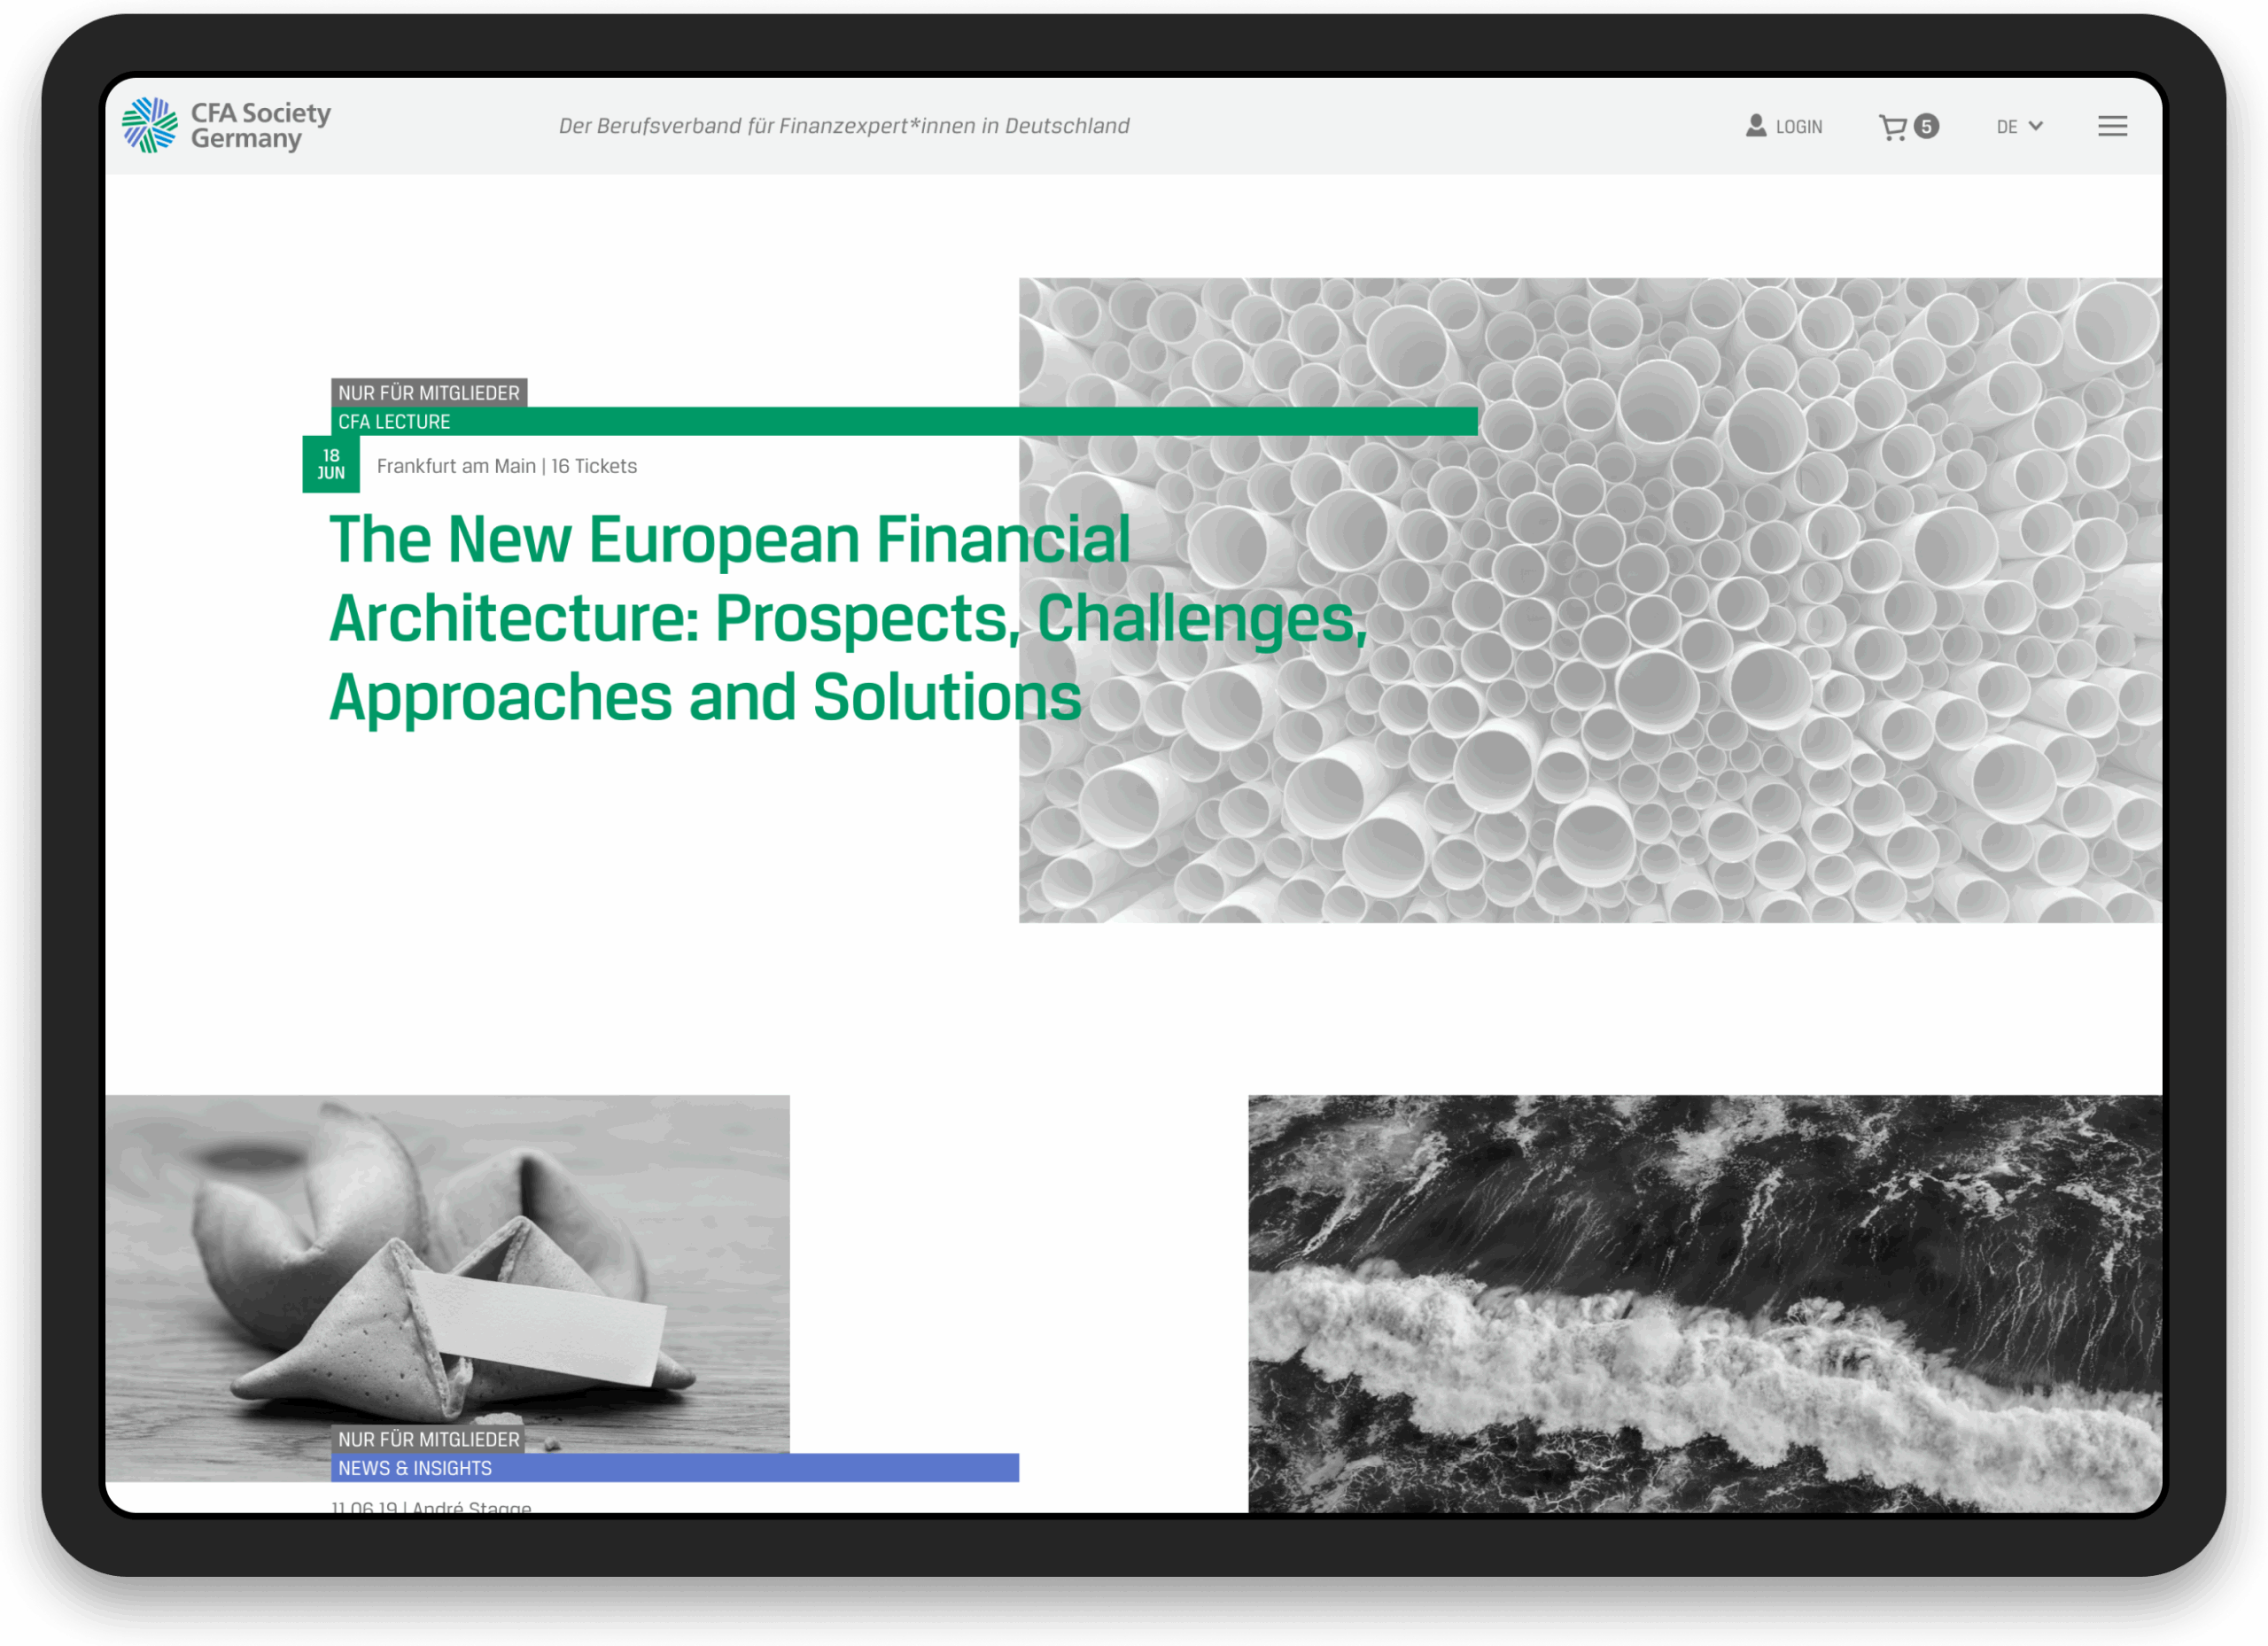Click NUR FÜR MITGLIEDER label above News
This screenshot has height=1646, width=2268.
click(x=428, y=1439)
